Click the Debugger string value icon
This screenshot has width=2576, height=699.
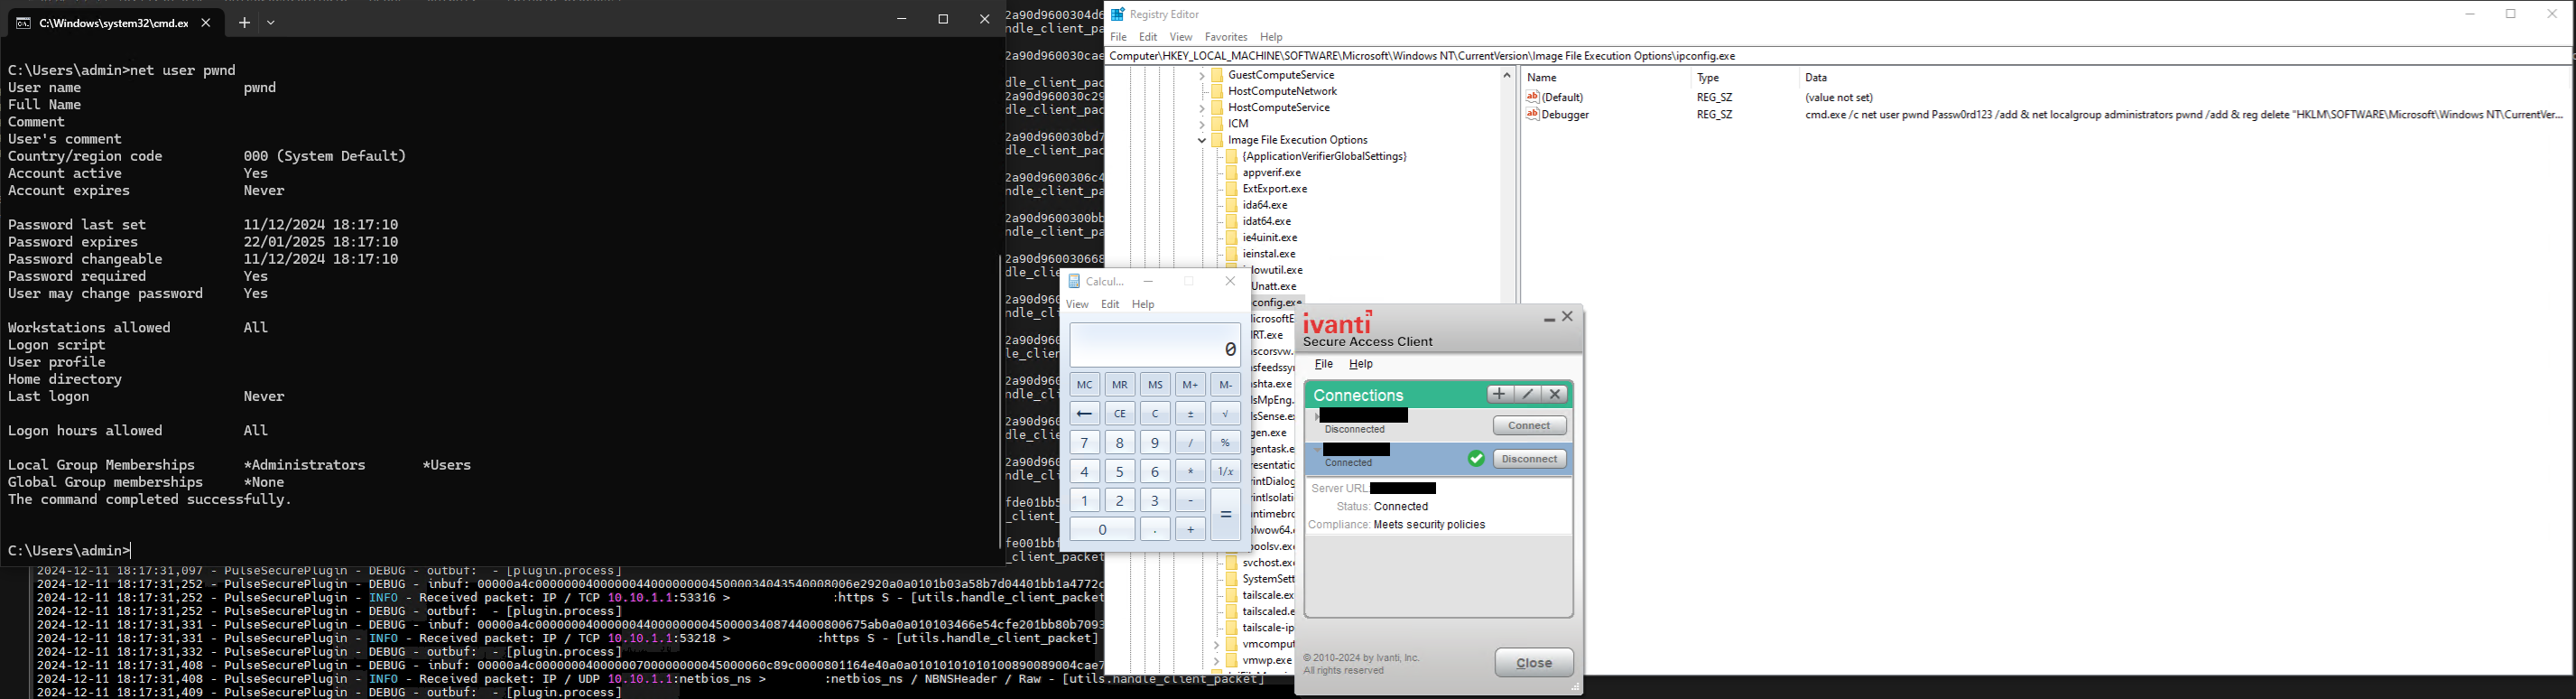tap(1532, 115)
